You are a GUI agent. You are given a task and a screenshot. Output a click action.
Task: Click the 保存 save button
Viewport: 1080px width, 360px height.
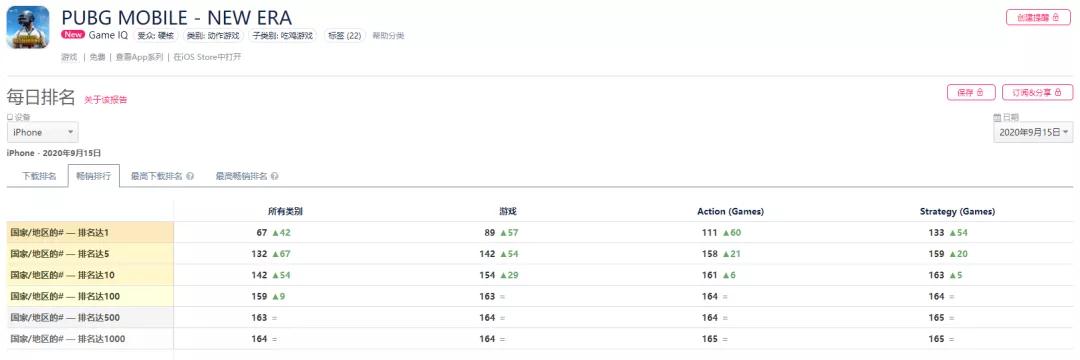[971, 92]
